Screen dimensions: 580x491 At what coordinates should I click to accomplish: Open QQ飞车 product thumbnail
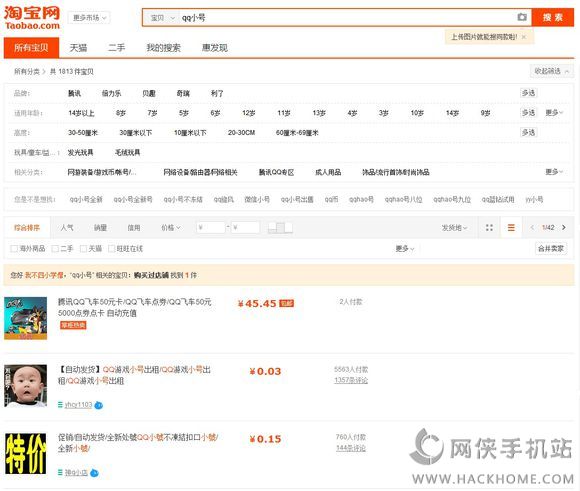click(26, 318)
